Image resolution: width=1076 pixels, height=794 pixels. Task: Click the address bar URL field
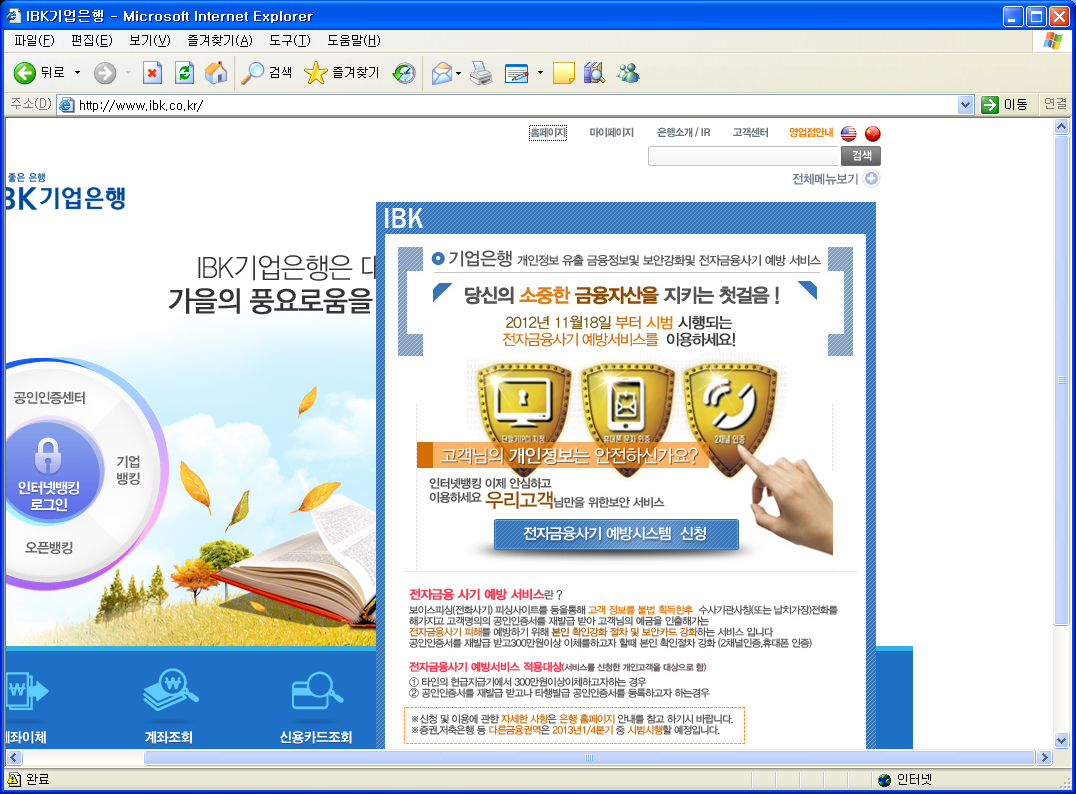[x=508, y=105]
